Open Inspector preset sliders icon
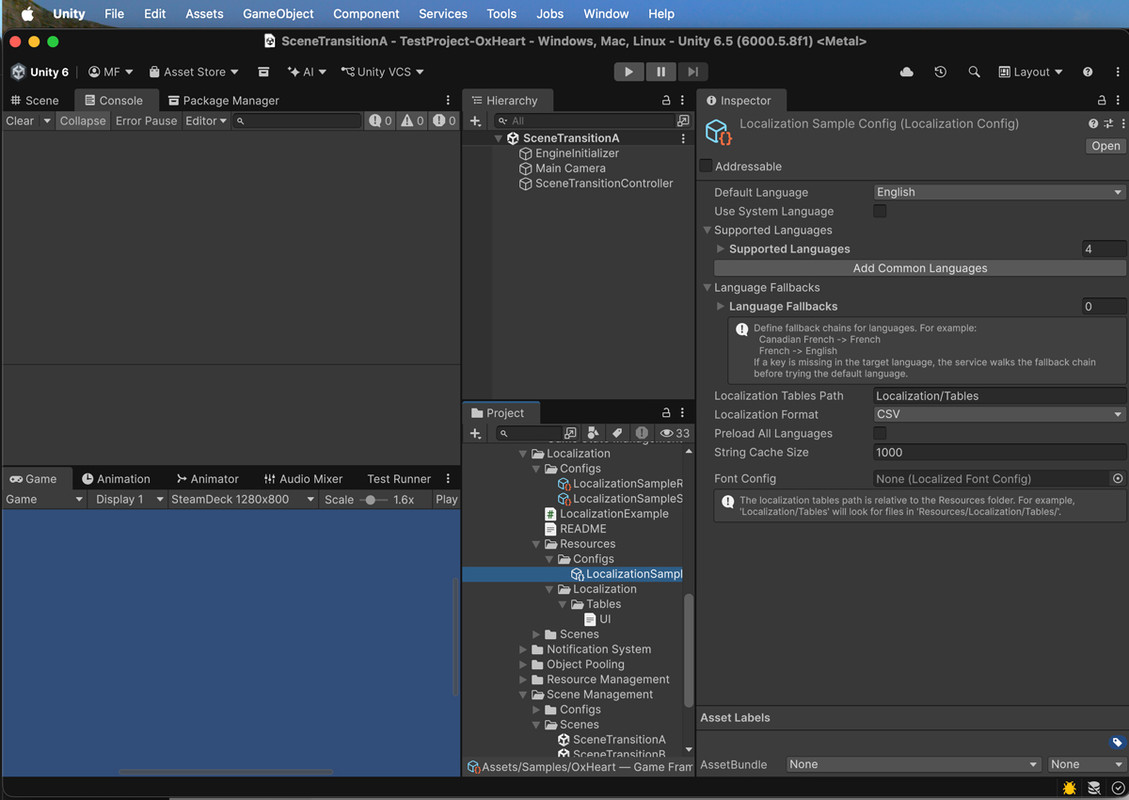The width and height of the screenshot is (1129, 800). pyautogui.click(x=1108, y=124)
